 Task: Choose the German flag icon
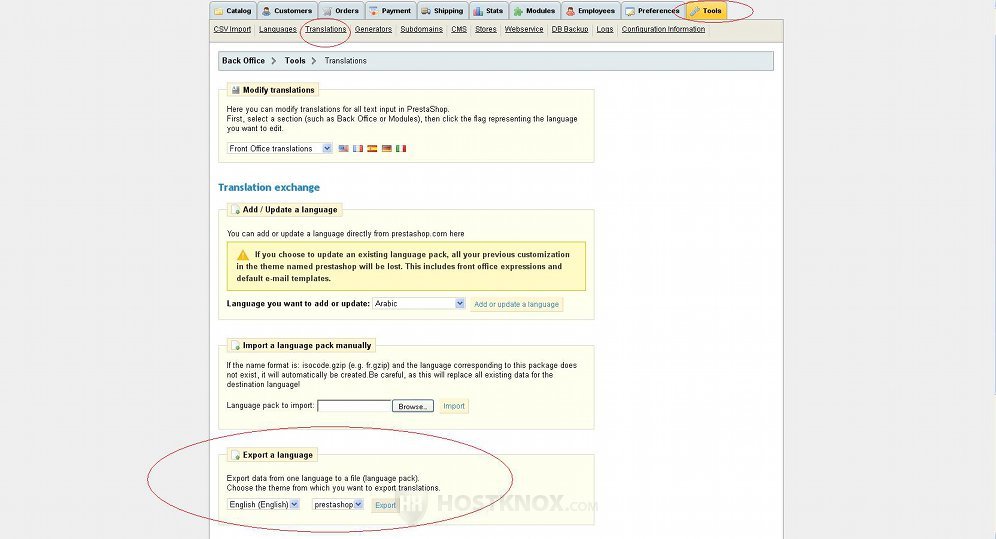pos(387,149)
